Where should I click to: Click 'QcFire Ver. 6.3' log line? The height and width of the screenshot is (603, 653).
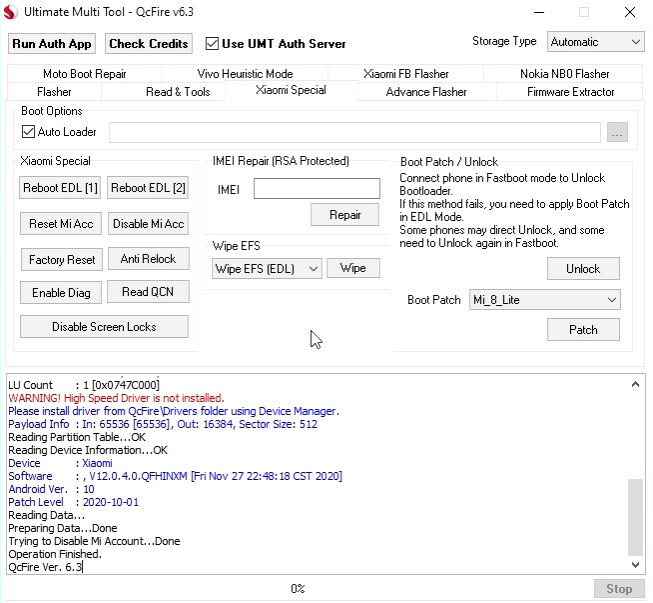(45, 567)
